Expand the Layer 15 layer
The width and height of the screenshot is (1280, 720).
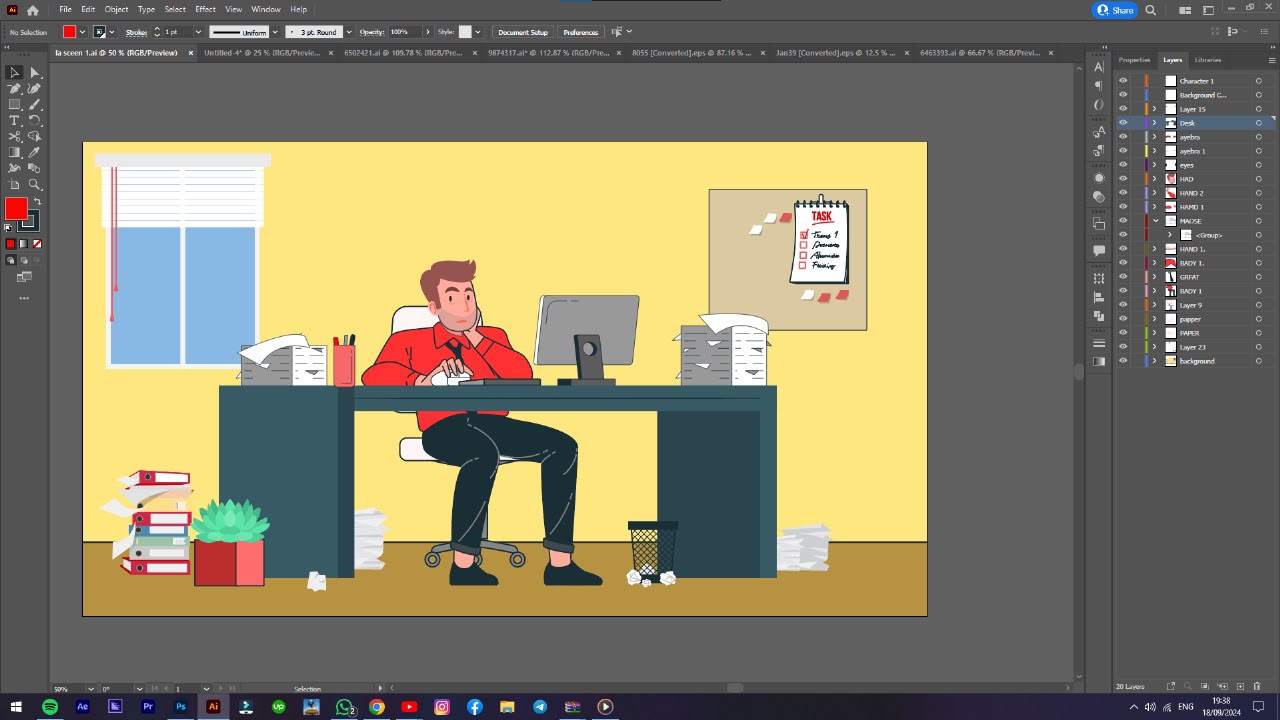pyautogui.click(x=1155, y=109)
